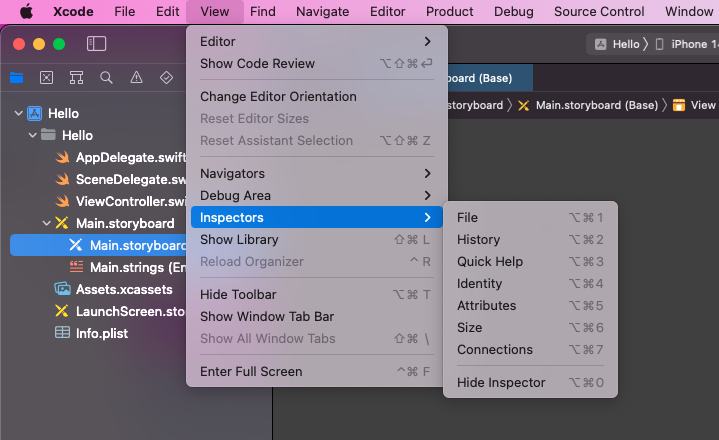Choose Hide Inspector
The height and width of the screenshot is (440, 719).
point(530,382)
